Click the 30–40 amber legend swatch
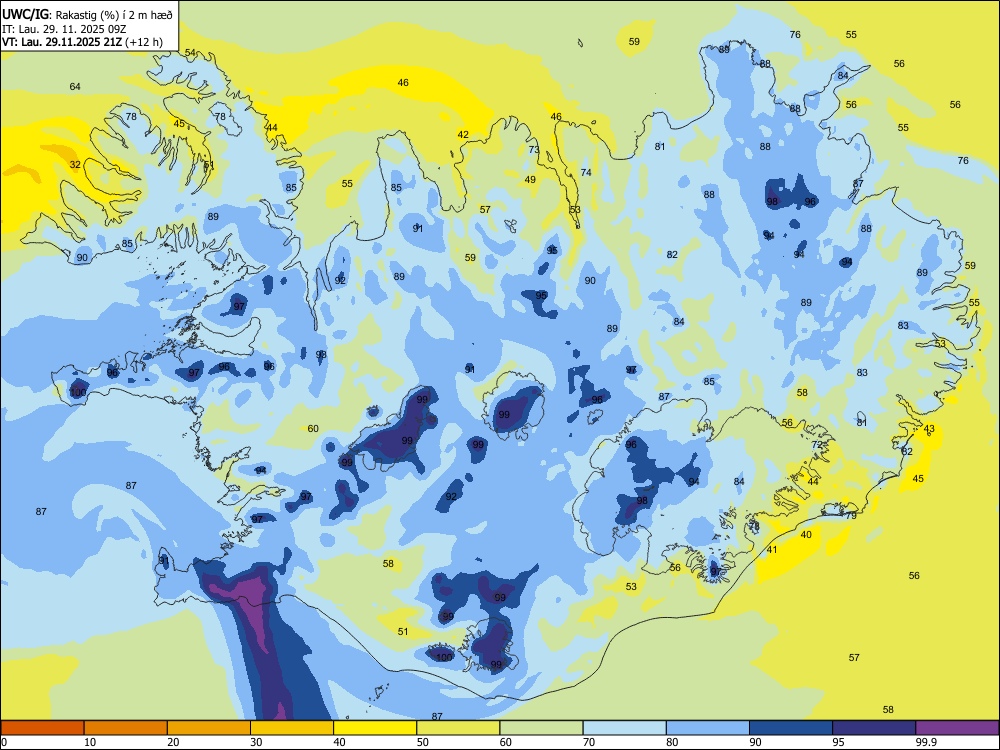 [x=292, y=728]
